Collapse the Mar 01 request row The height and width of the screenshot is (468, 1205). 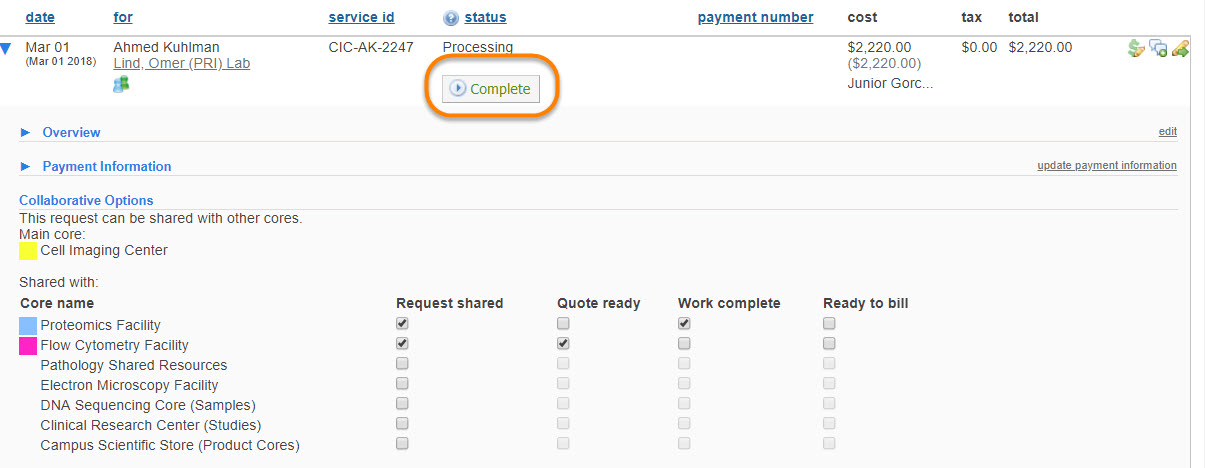click(x=7, y=48)
